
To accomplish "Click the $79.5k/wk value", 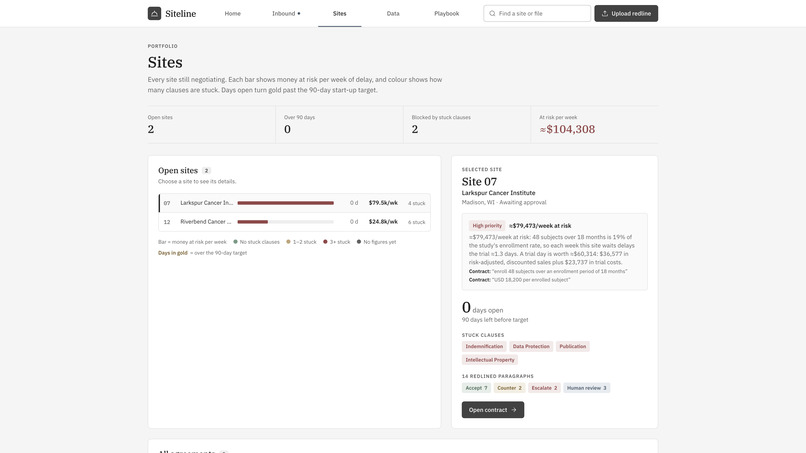I will (383, 203).
